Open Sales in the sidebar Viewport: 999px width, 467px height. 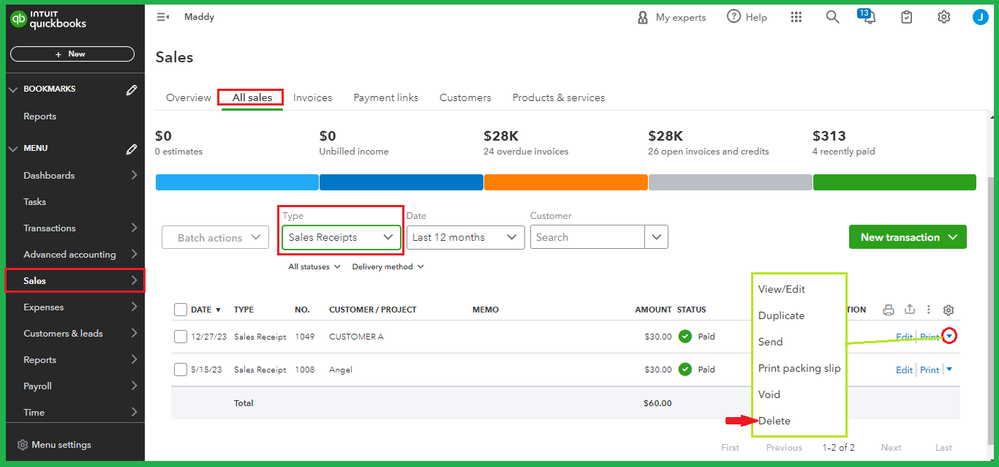tap(75, 280)
